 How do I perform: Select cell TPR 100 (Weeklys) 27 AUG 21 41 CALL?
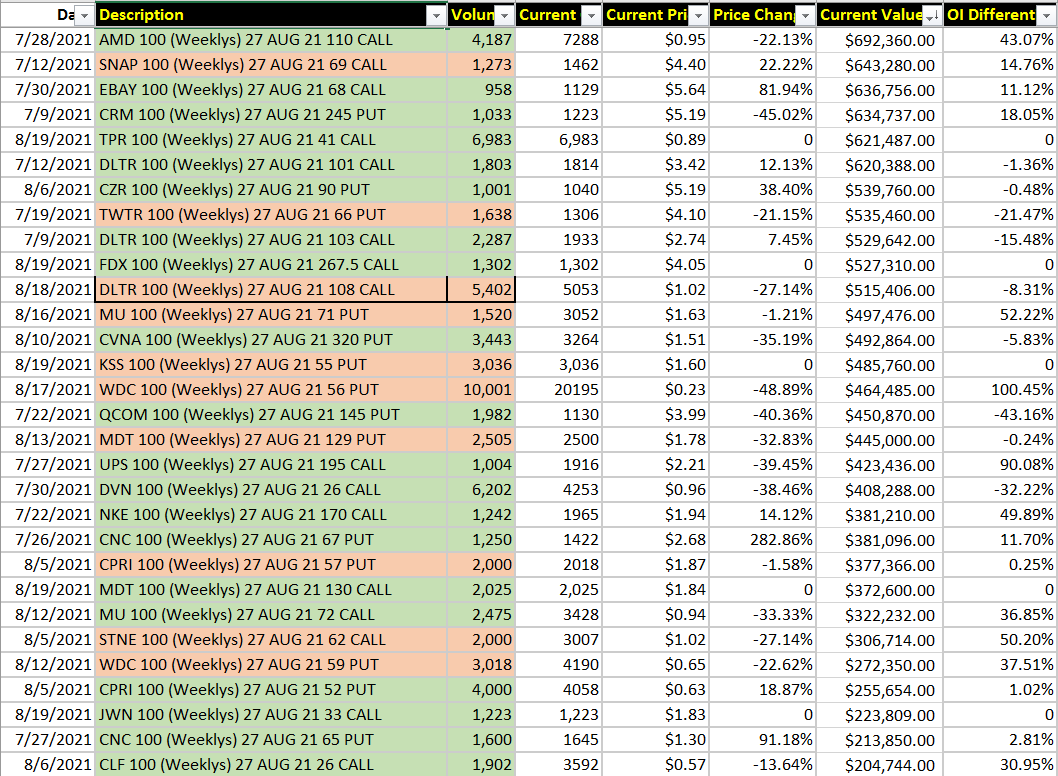point(271,140)
